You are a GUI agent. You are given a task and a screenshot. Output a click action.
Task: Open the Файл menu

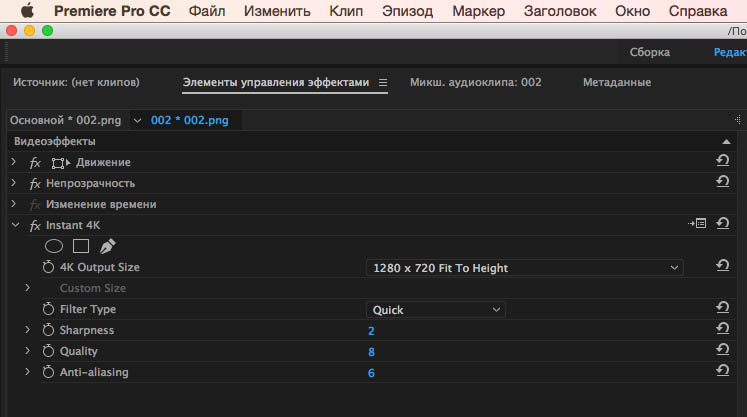(207, 11)
